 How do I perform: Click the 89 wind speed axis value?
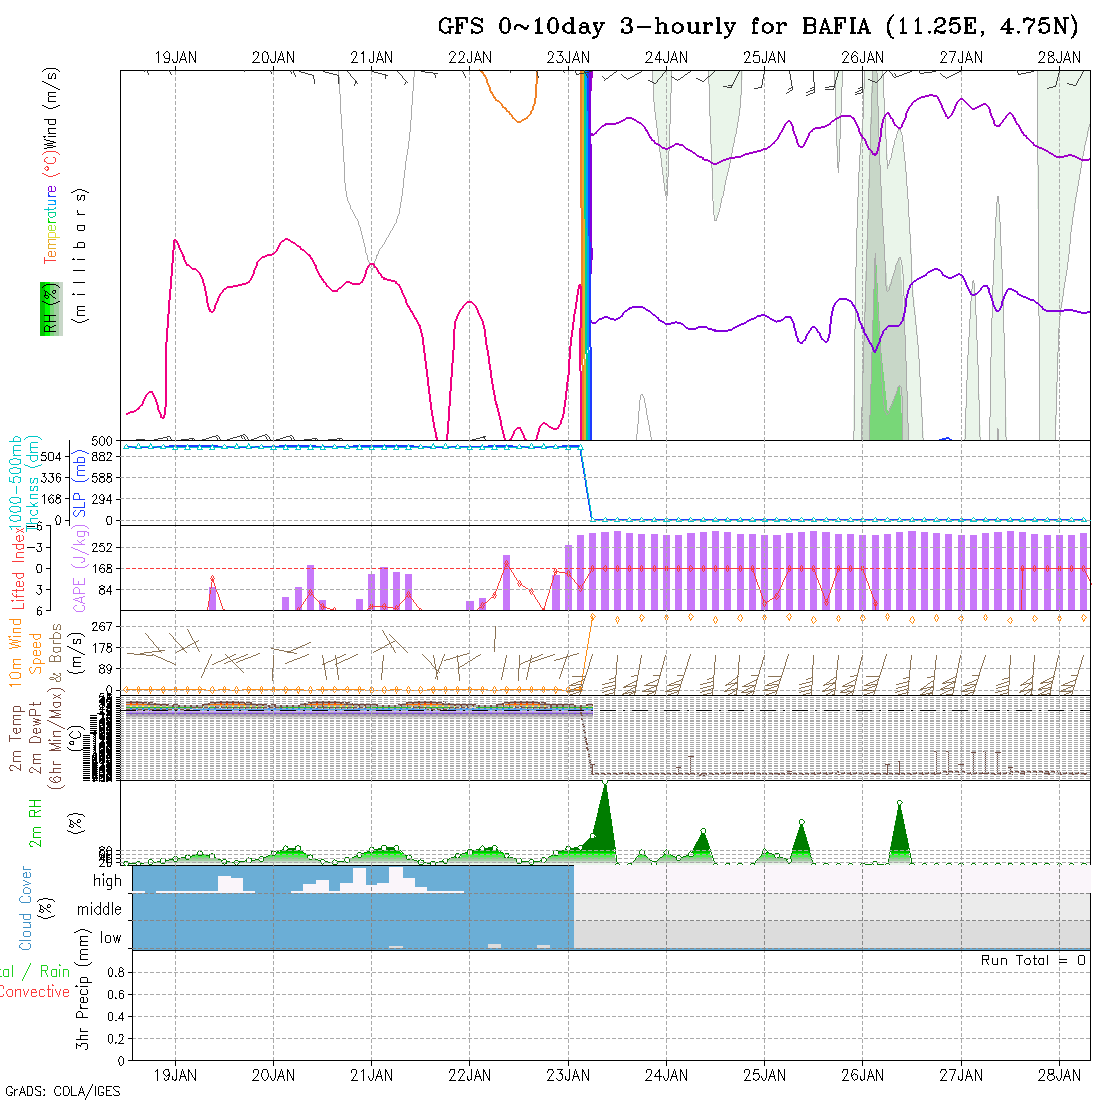click(105, 669)
